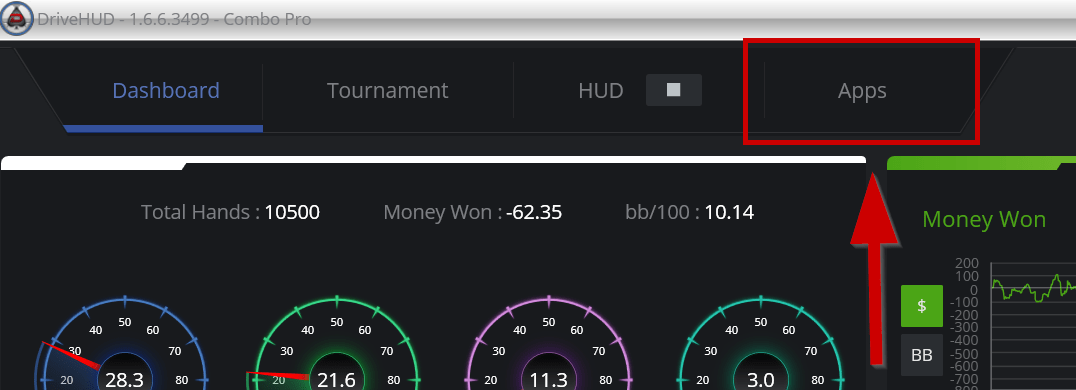Click the red needle on green gauge
This screenshot has width=1076, height=390.
278,375
